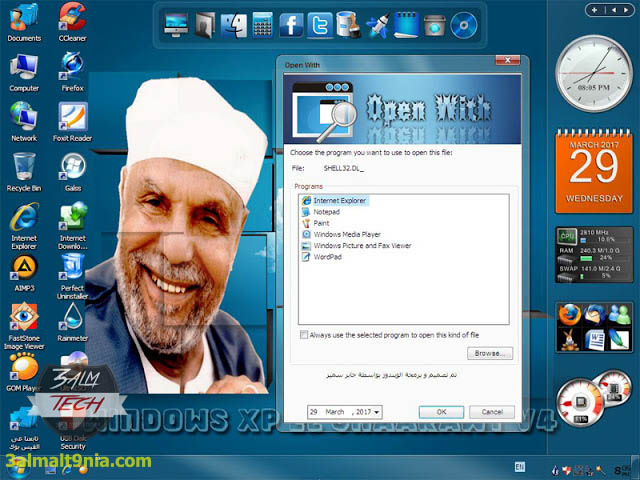Select Paint in the Programs list
The height and width of the screenshot is (480, 640).
[x=316, y=223]
